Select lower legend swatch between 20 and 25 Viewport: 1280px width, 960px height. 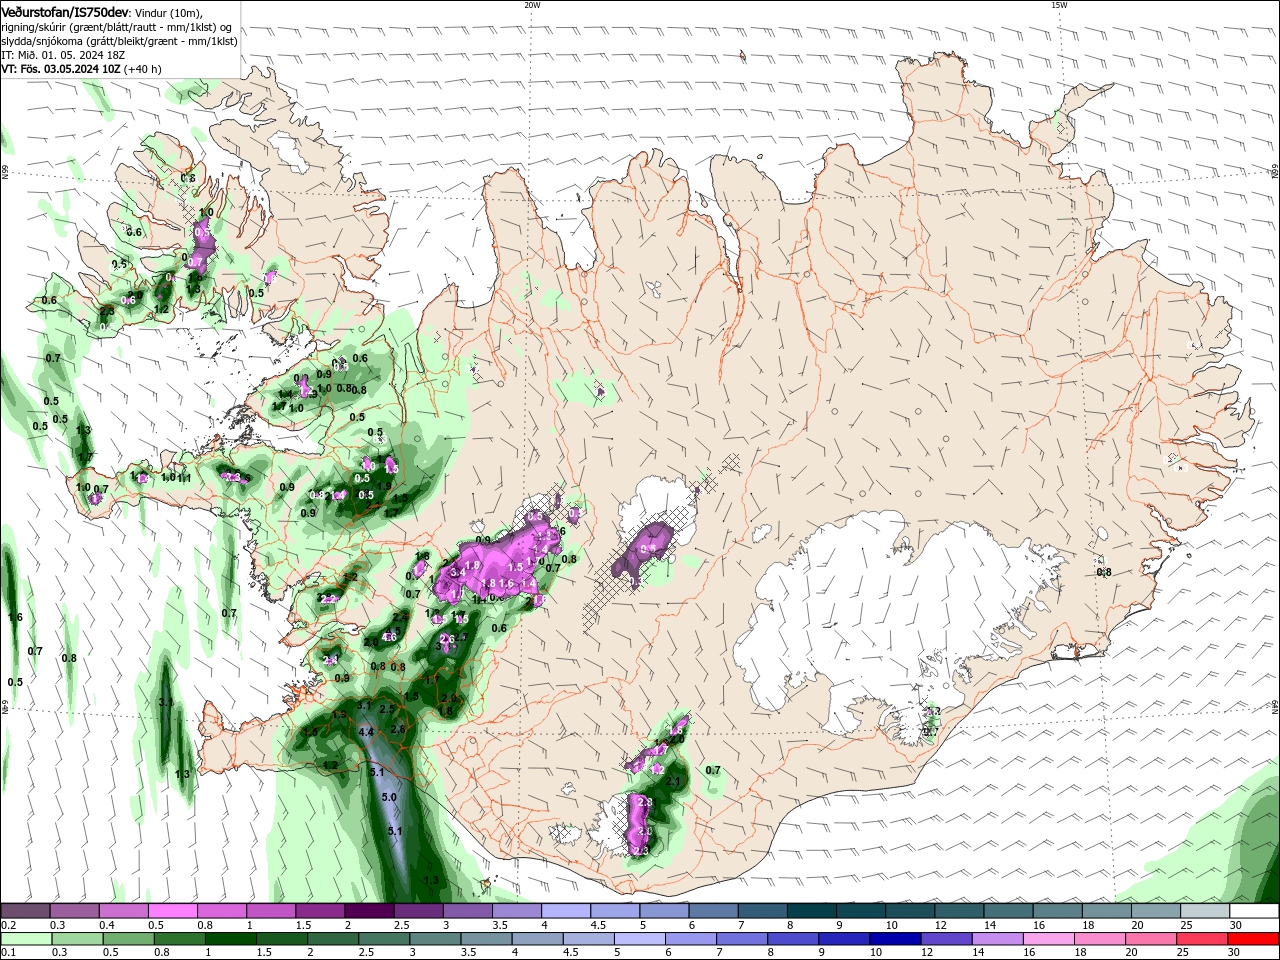[x=1150, y=939]
